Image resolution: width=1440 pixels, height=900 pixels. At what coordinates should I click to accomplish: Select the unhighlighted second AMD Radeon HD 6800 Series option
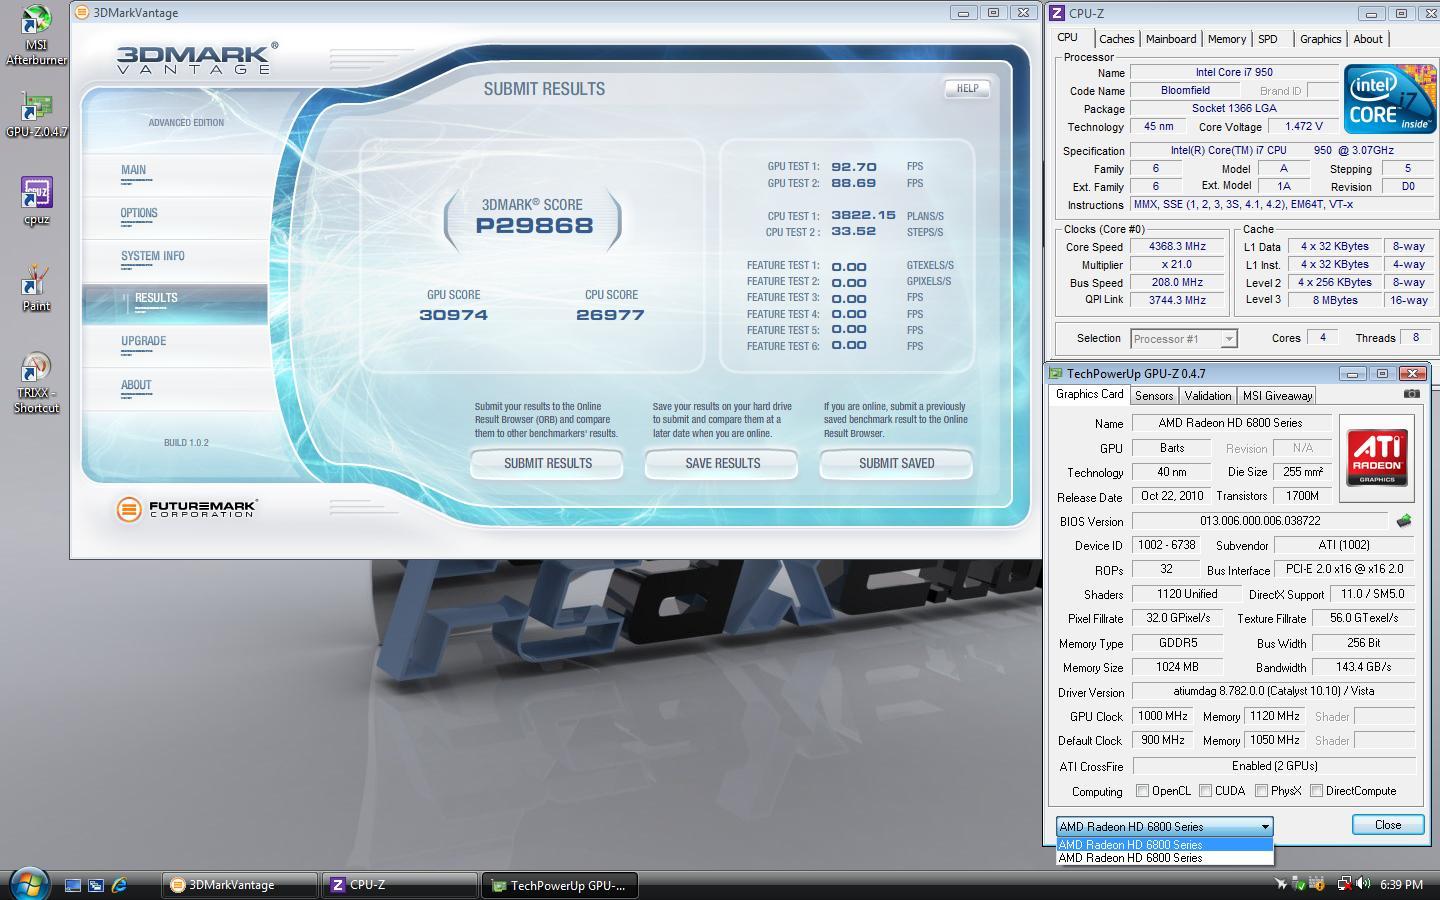click(x=1164, y=858)
